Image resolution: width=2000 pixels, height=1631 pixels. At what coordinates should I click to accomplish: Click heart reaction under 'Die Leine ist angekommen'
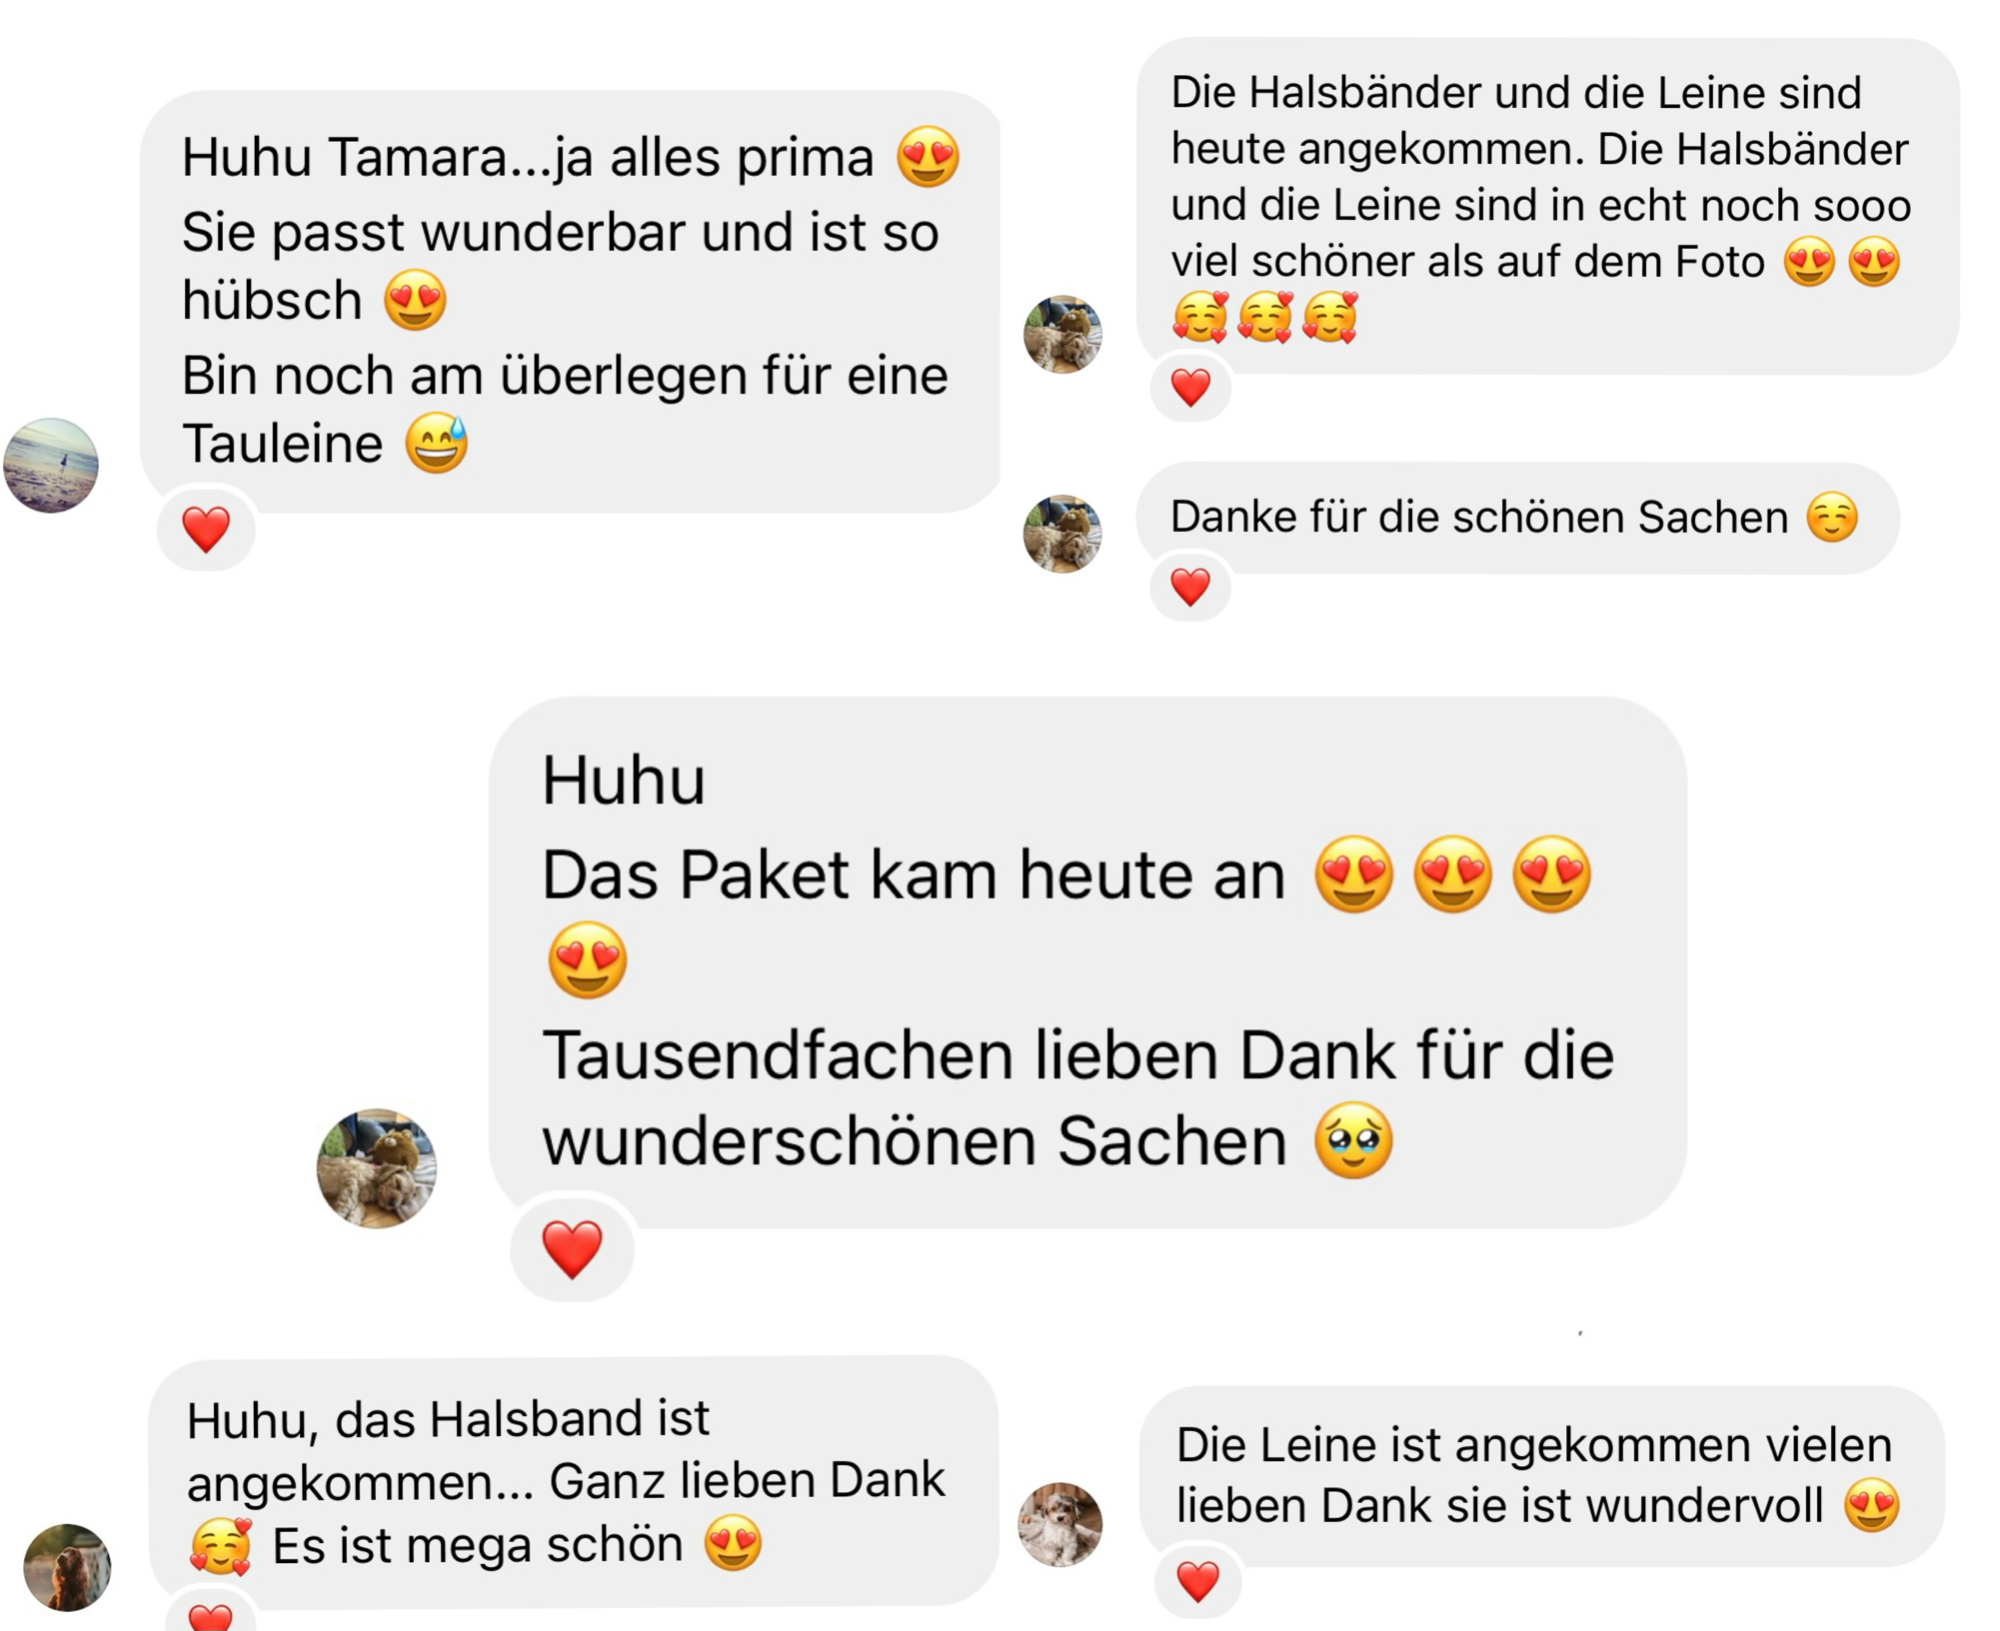(1198, 1582)
